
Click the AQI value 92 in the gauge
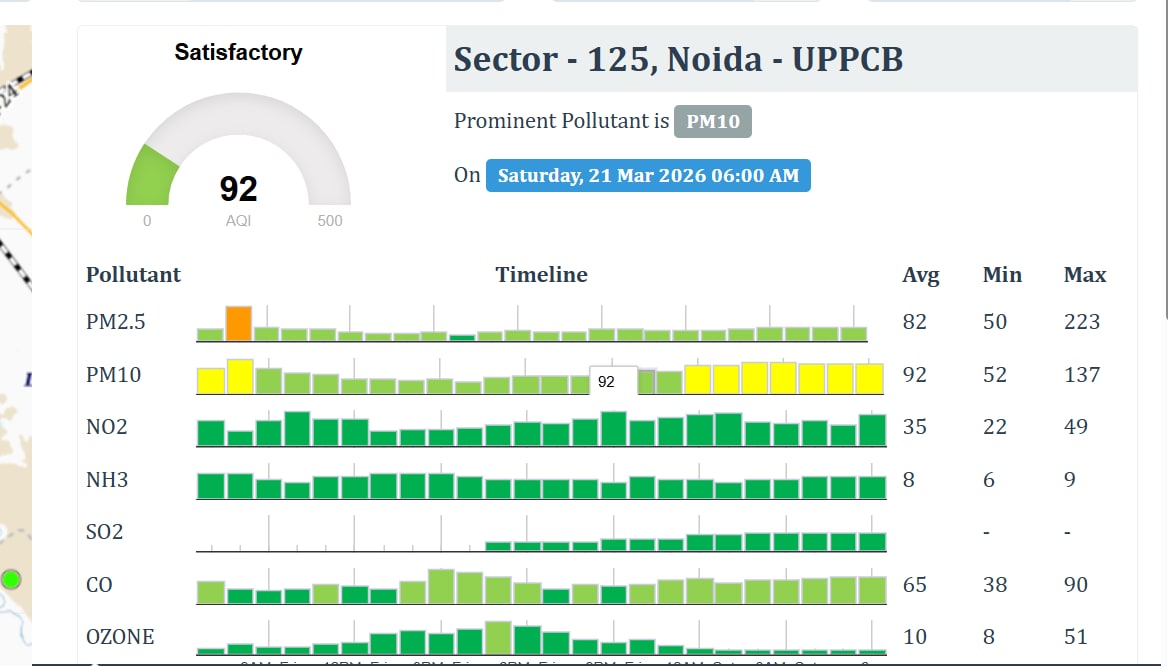[238, 189]
